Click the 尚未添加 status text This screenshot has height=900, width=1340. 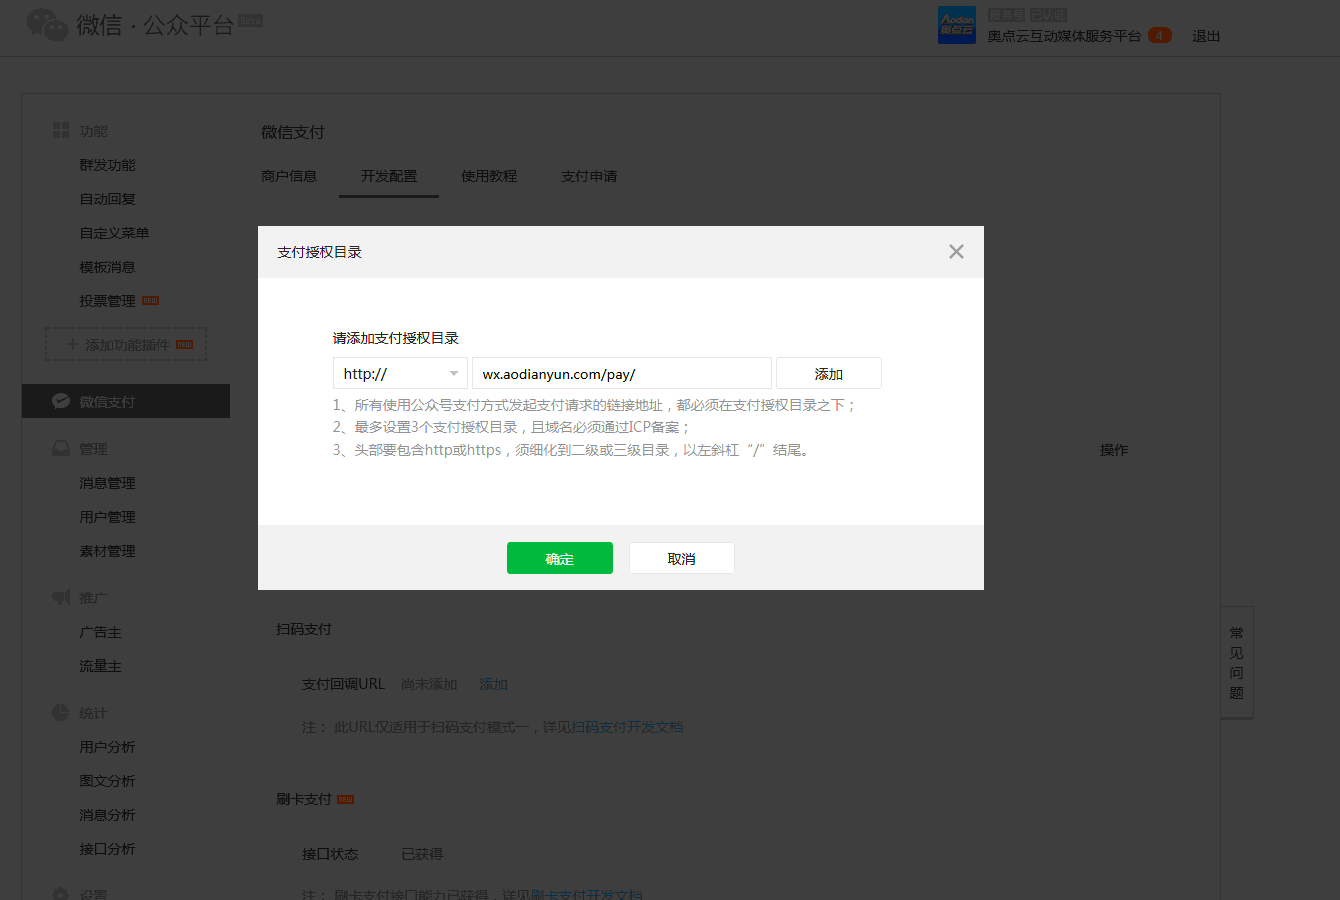429,684
